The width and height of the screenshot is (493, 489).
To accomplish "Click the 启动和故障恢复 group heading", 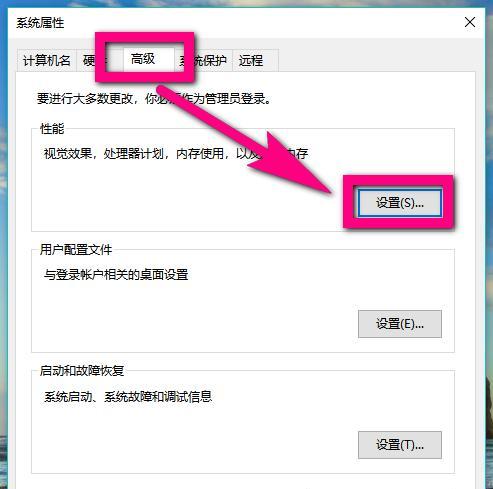I will (x=82, y=370).
